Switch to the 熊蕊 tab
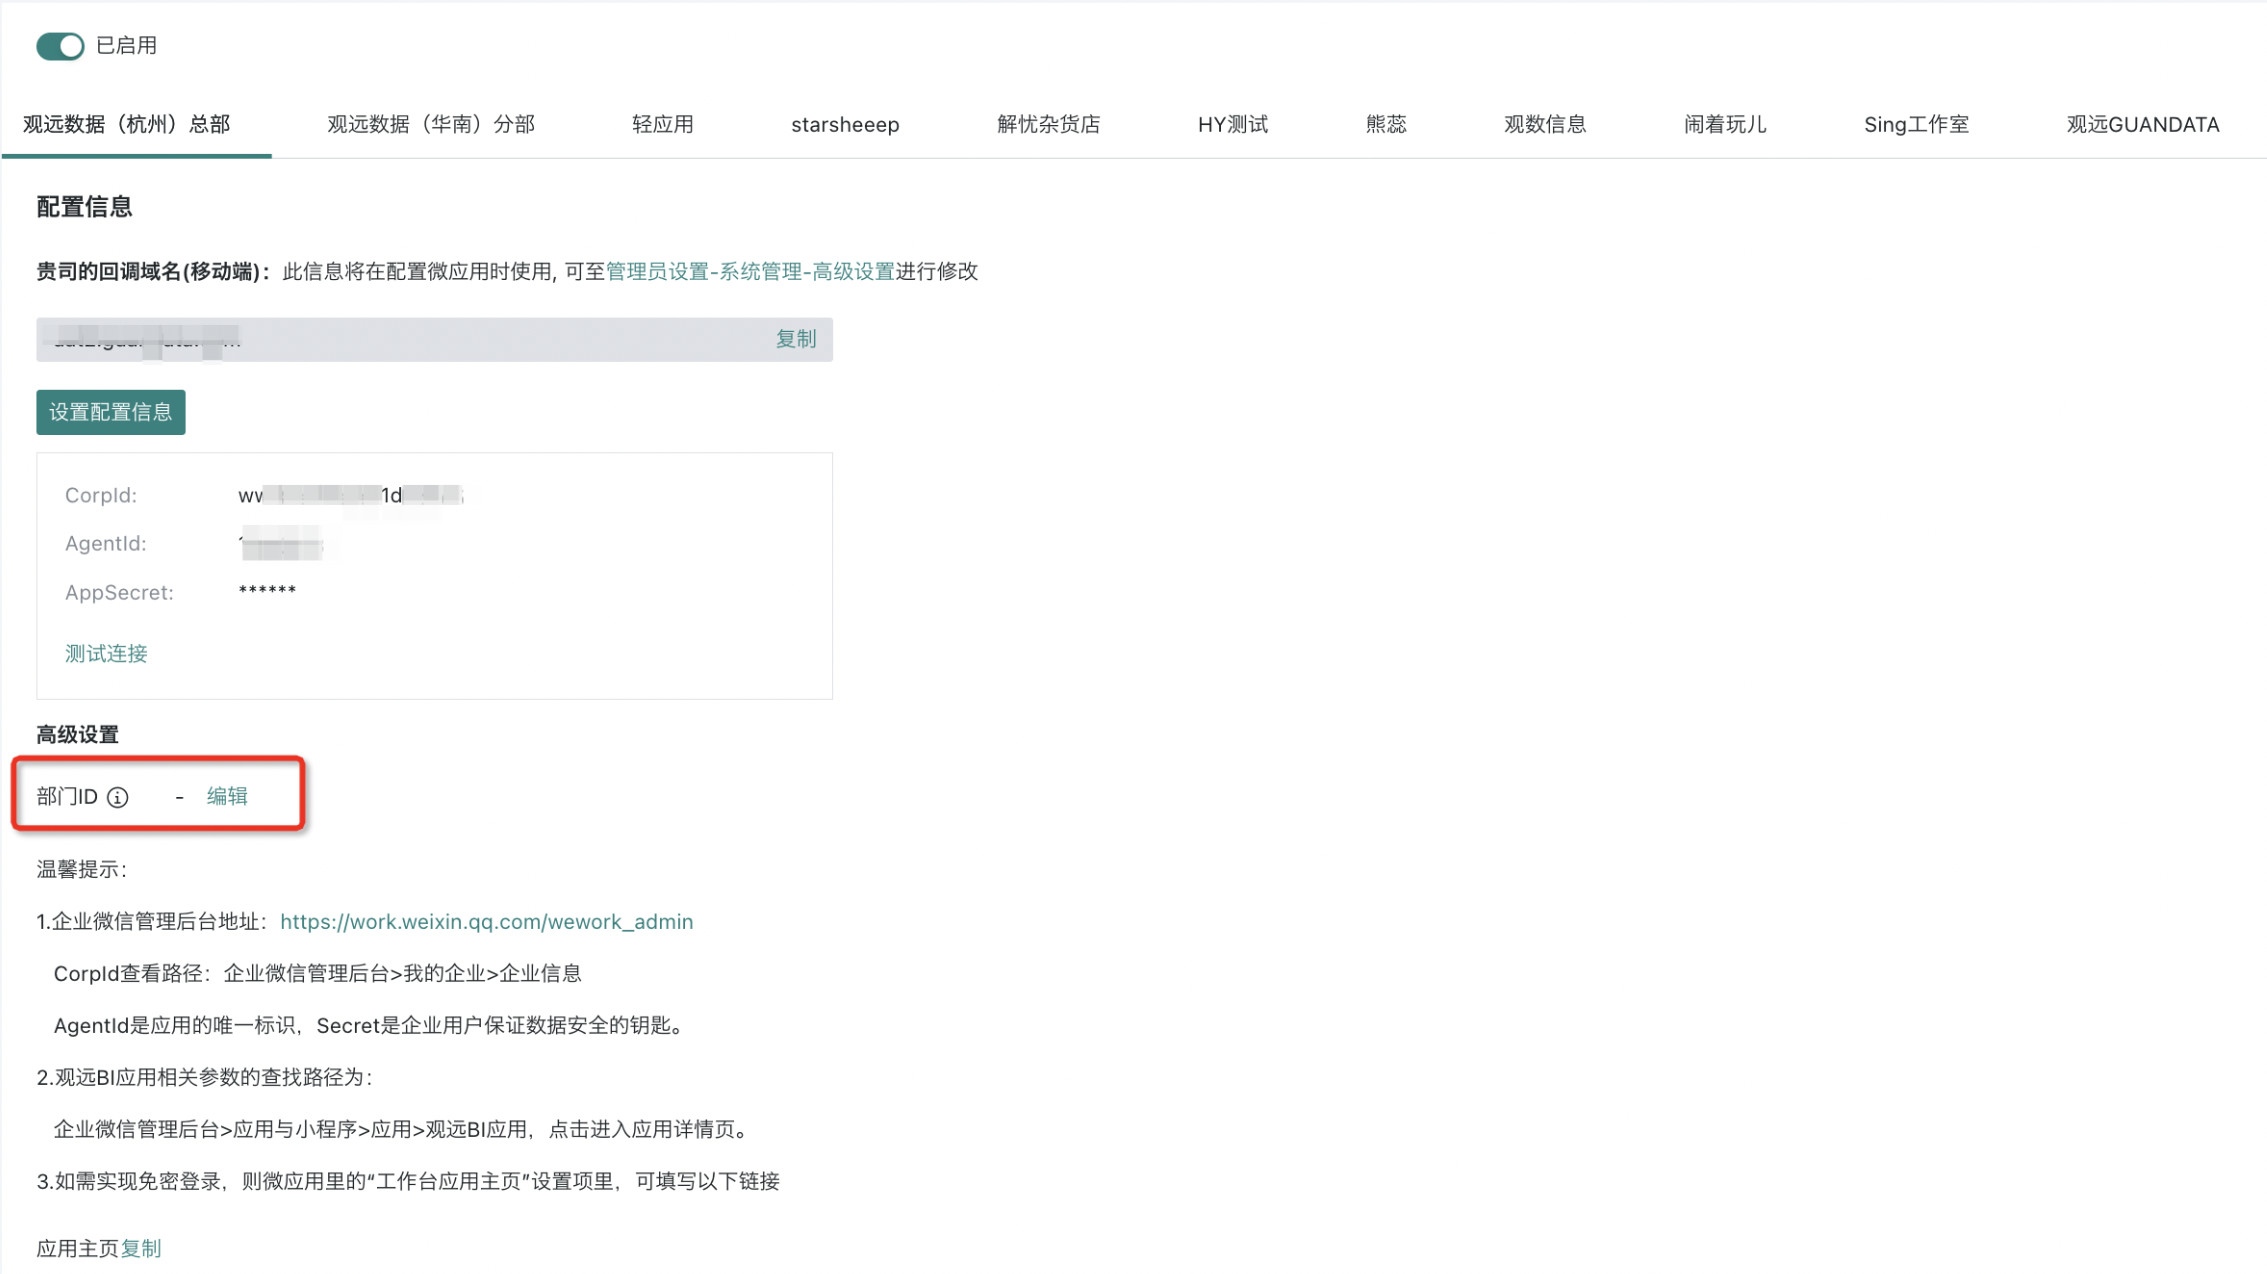Image resolution: width=2267 pixels, height=1274 pixels. [1385, 124]
